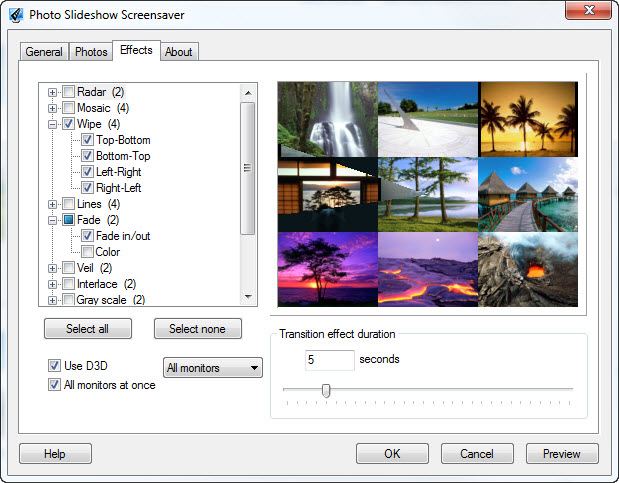Click the Preview button
The height and width of the screenshot is (483, 619).
[561, 454]
